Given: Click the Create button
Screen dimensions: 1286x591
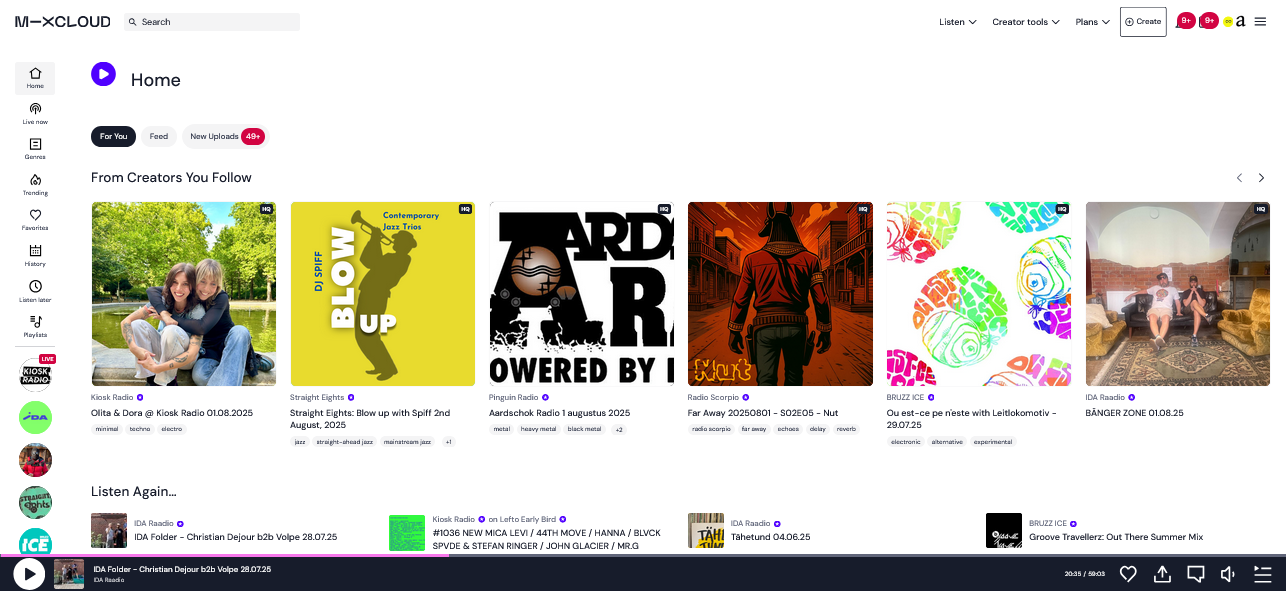Looking at the screenshot, I should point(1143,22).
